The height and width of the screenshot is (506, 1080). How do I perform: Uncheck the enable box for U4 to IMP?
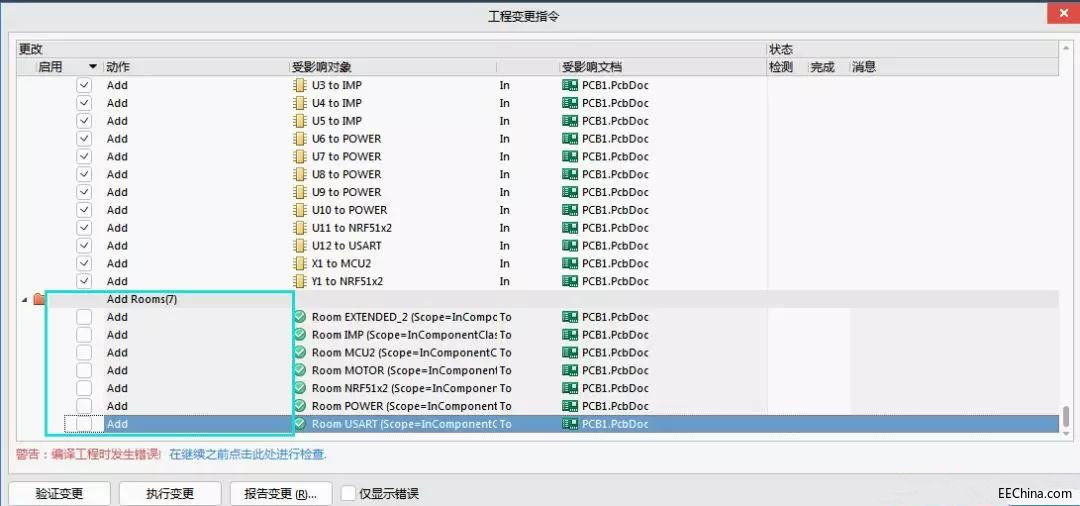(84, 103)
